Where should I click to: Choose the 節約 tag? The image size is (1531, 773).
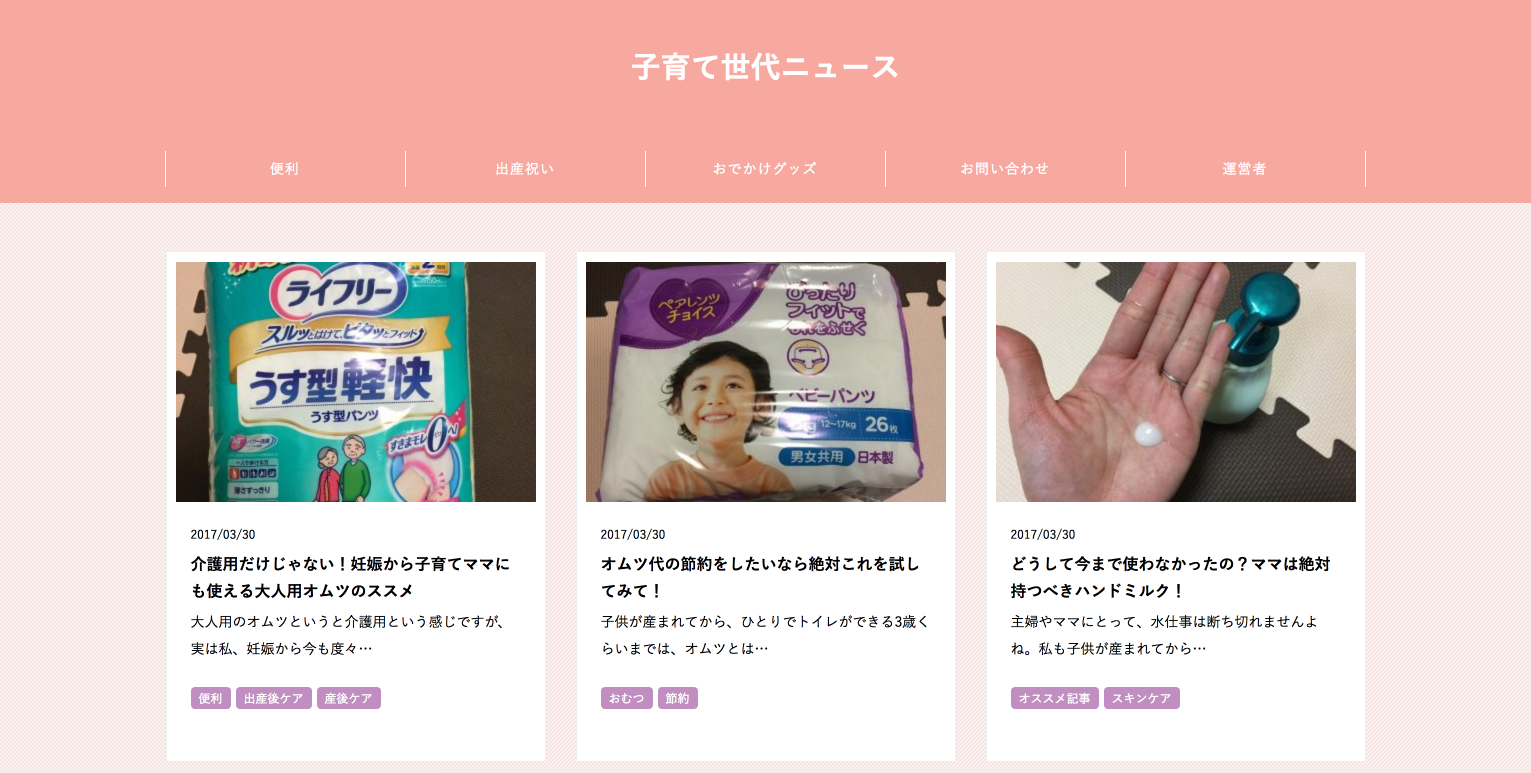pos(678,698)
